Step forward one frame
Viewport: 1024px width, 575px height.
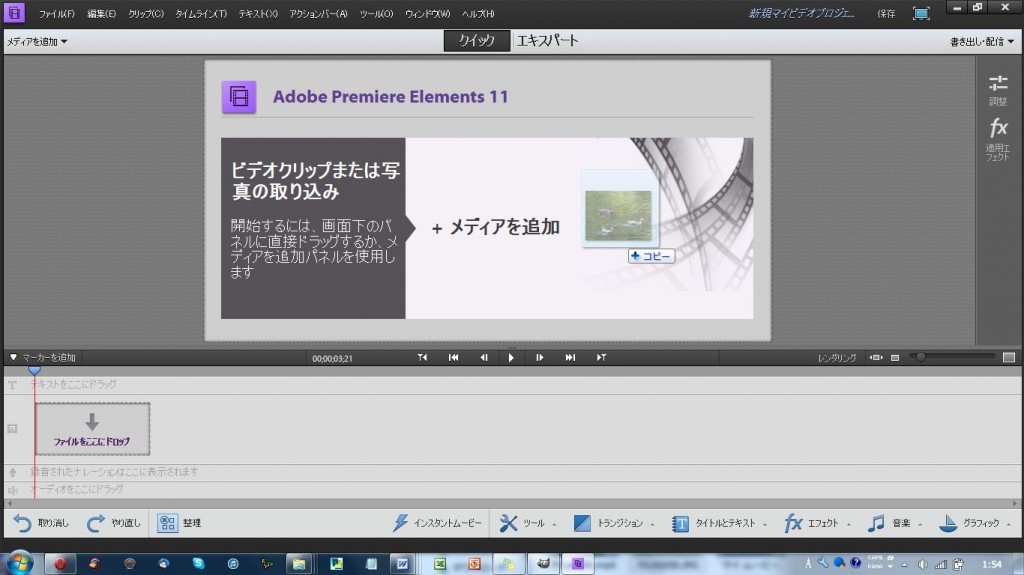point(539,357)
